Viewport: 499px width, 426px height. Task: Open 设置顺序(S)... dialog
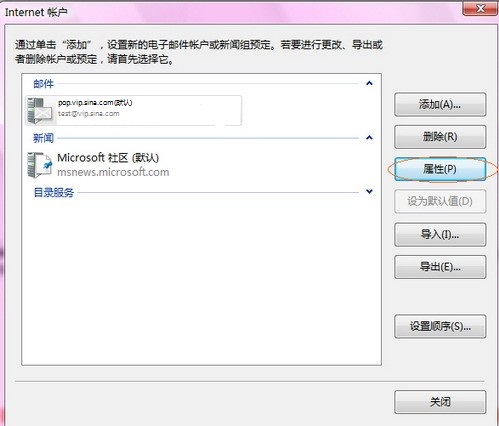(440, 327)
